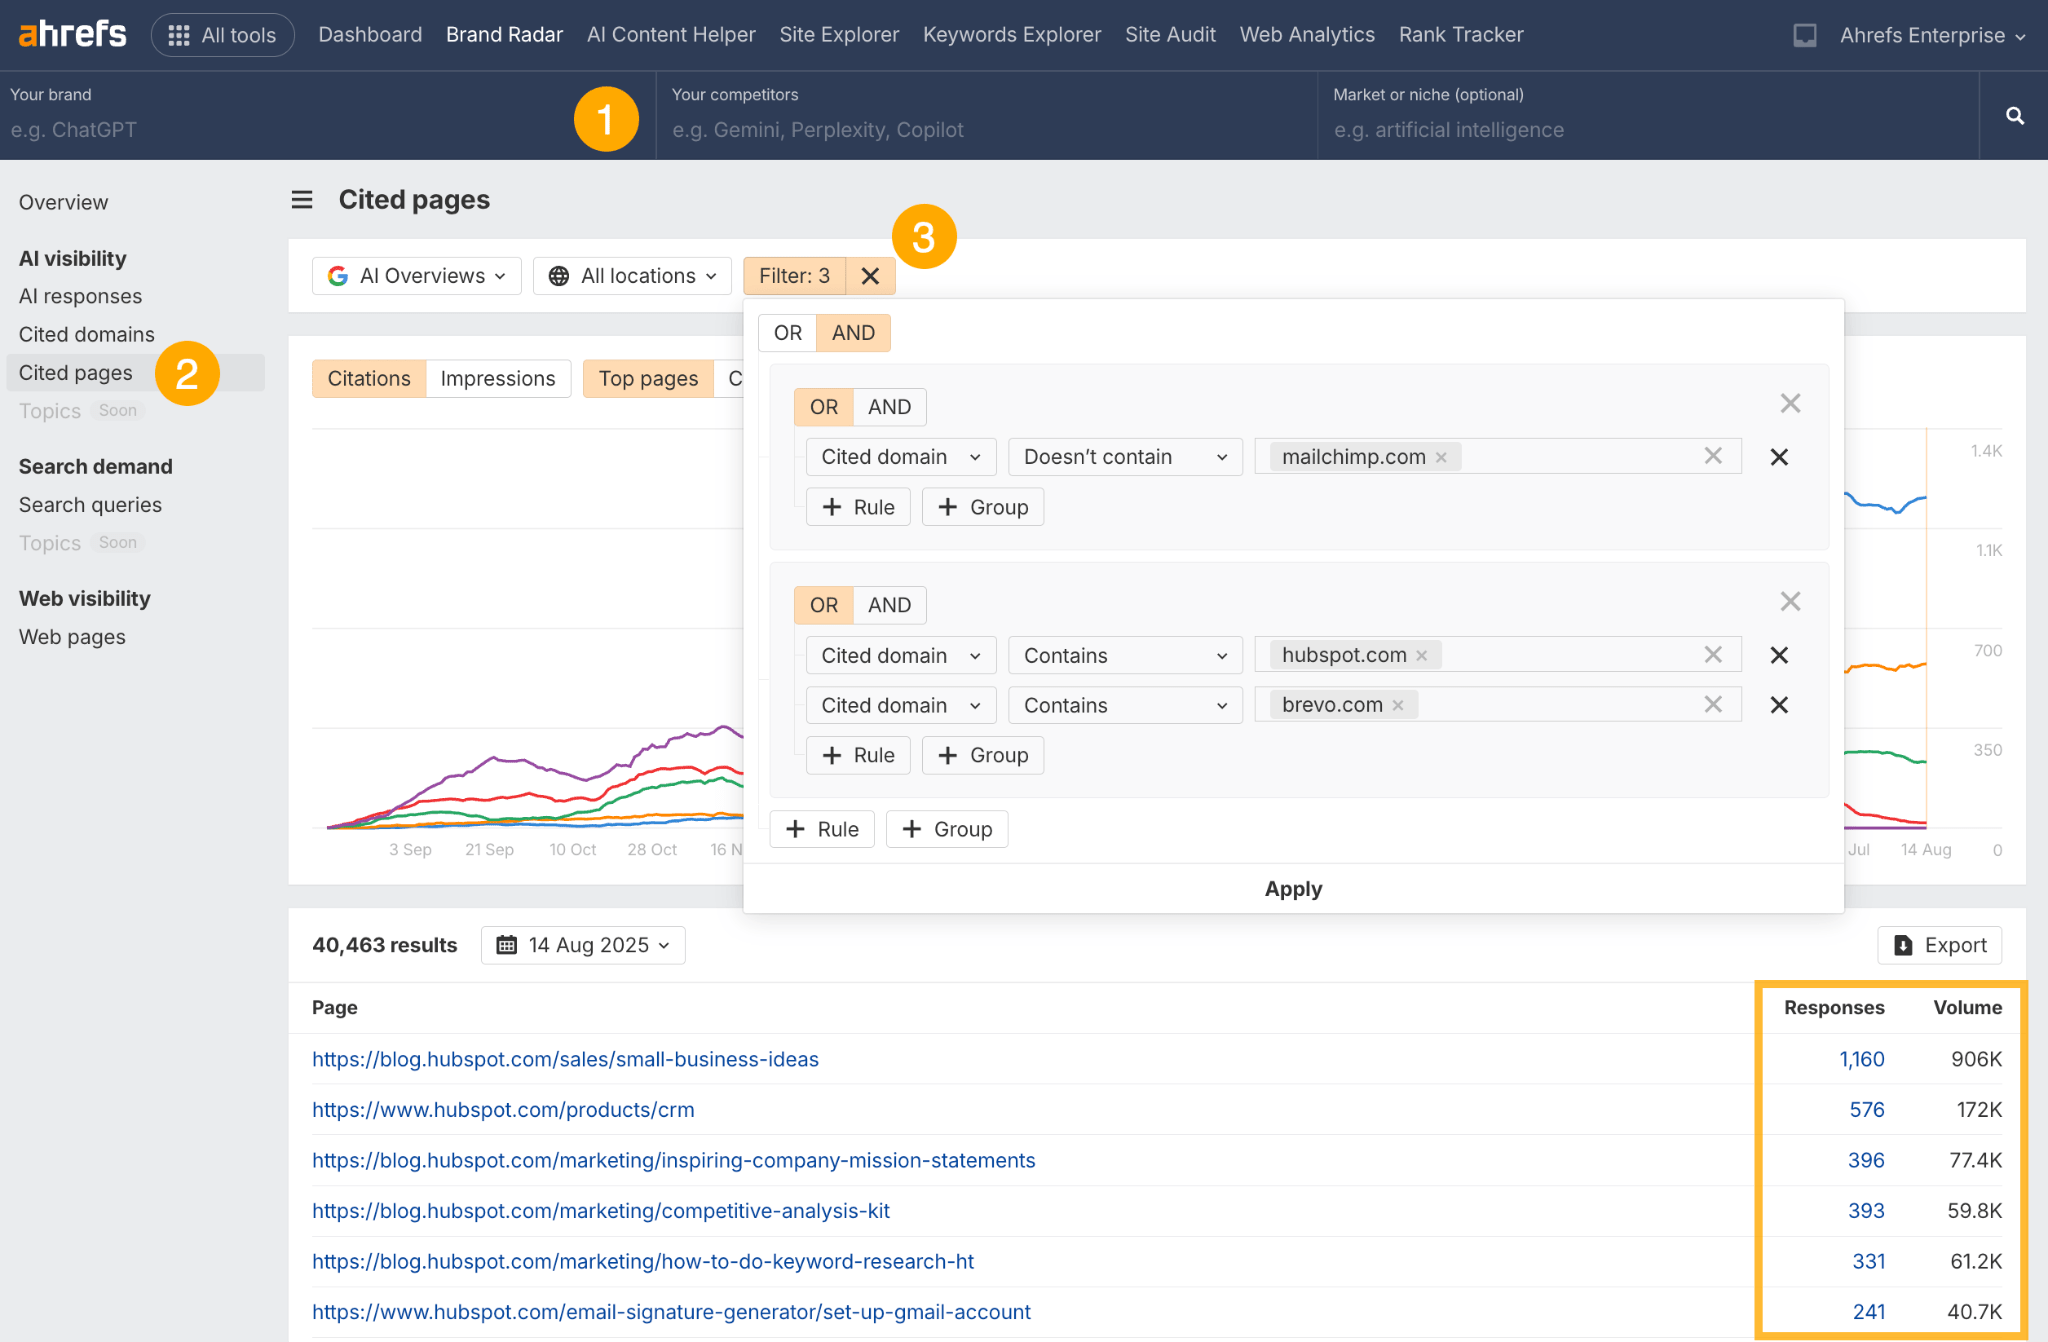This screenshot has width=2048, height=1342.
Task: Click the Apply button in the filter panel
Action: [1292, 888]
